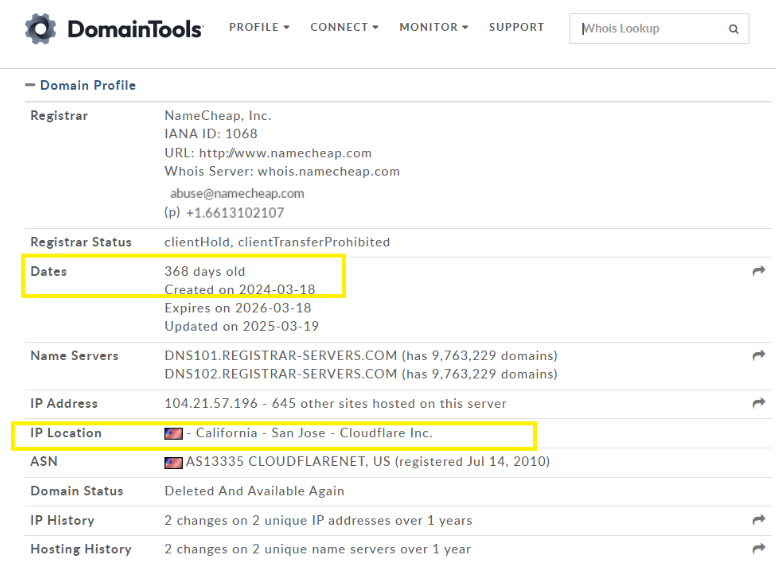
Task: Select 'AS13335 CLOUDFLARENET, US' ASN text
Action: point(288,462)
